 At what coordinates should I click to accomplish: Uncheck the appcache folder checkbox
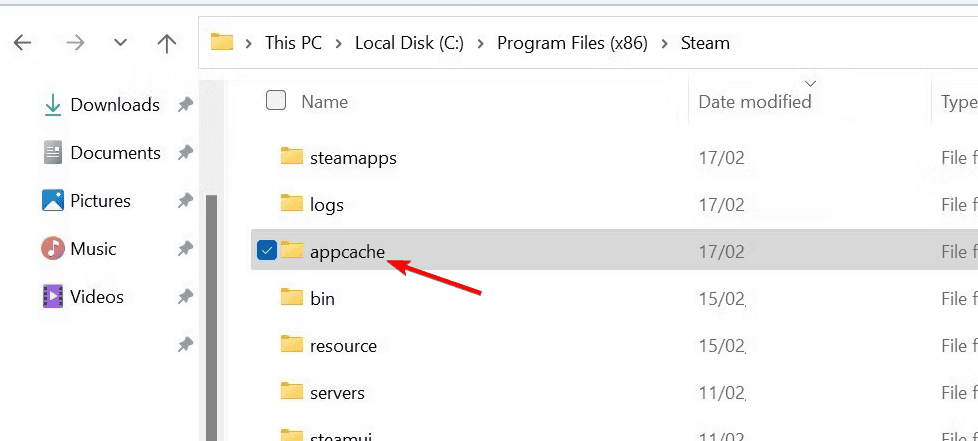pos(267,251)
